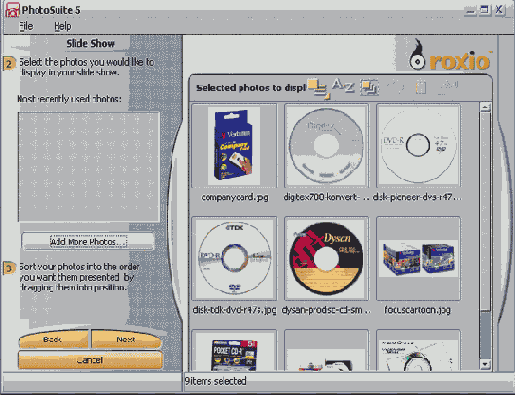This screenshot has height=395, width=515.
Task: Select the fotoscartoon.jpg thumbnail
Action: pyautogui.click(x=418, y=258)
